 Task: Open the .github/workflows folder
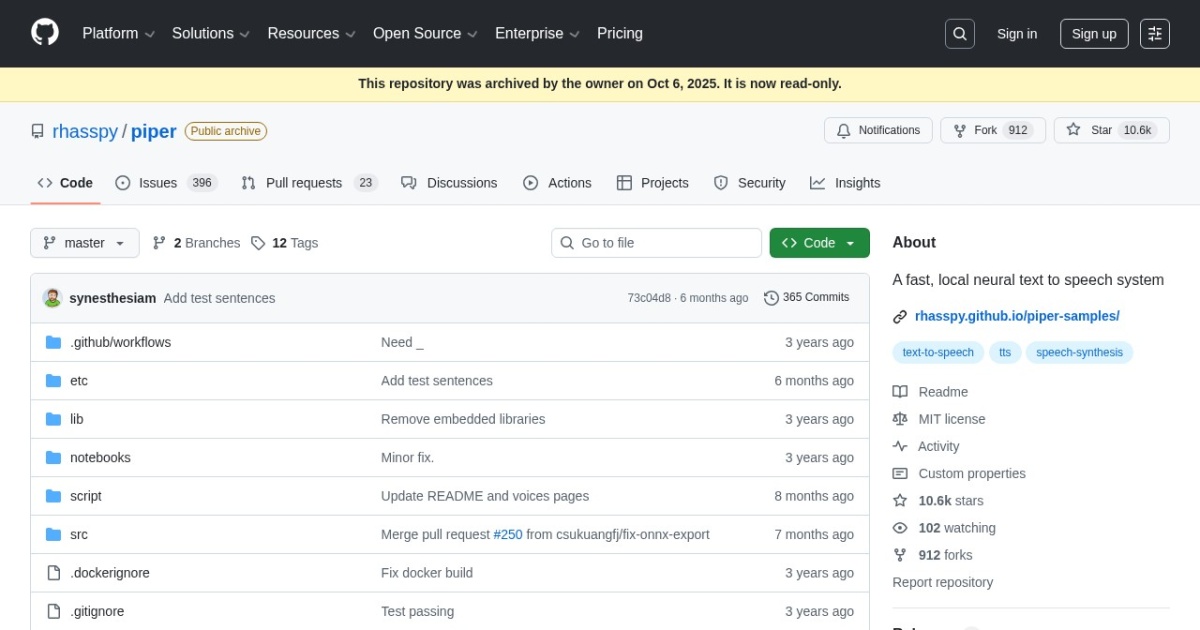click(x=120, y=342)
